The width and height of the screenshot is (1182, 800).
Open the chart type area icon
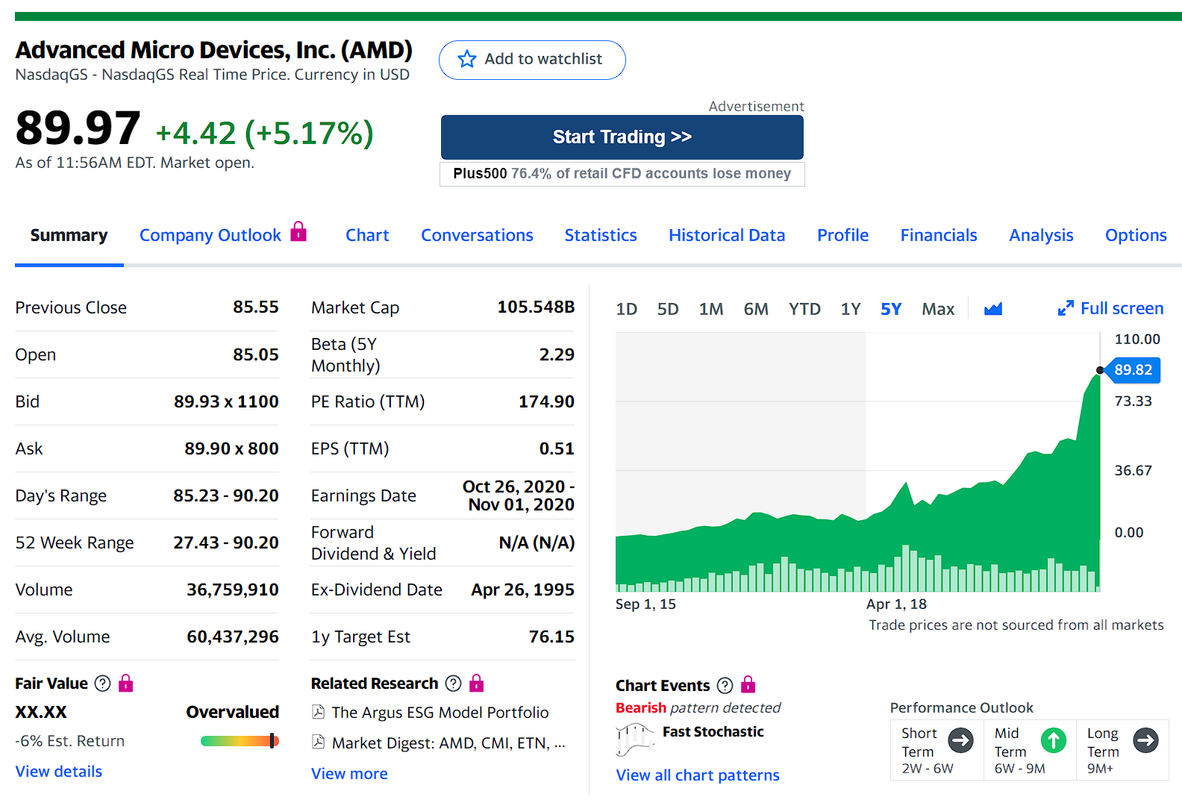[993, 308]
